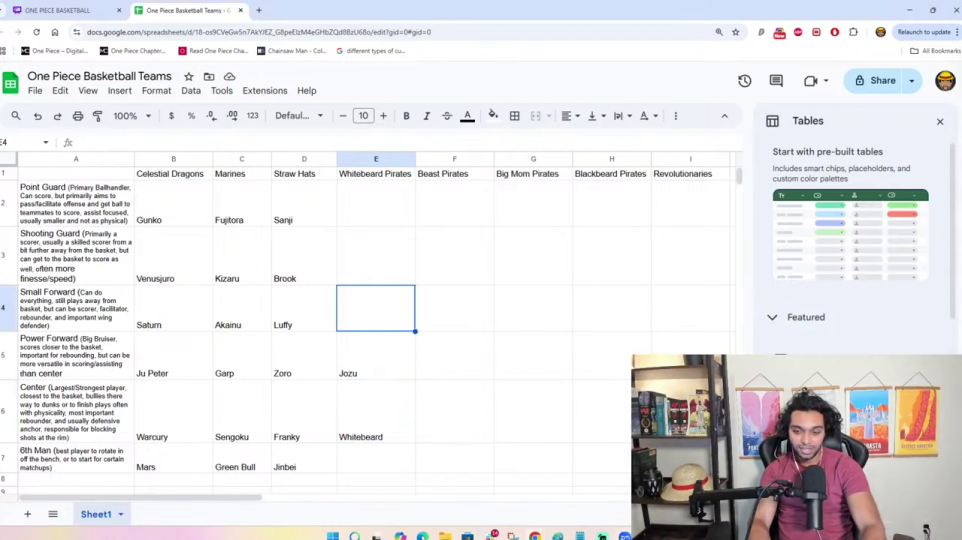Switch to the ONE PIECE BASKETBALL browser tab
Image resolution: width=962 pixels, height=540 pixels.
(x=58, y=10)
